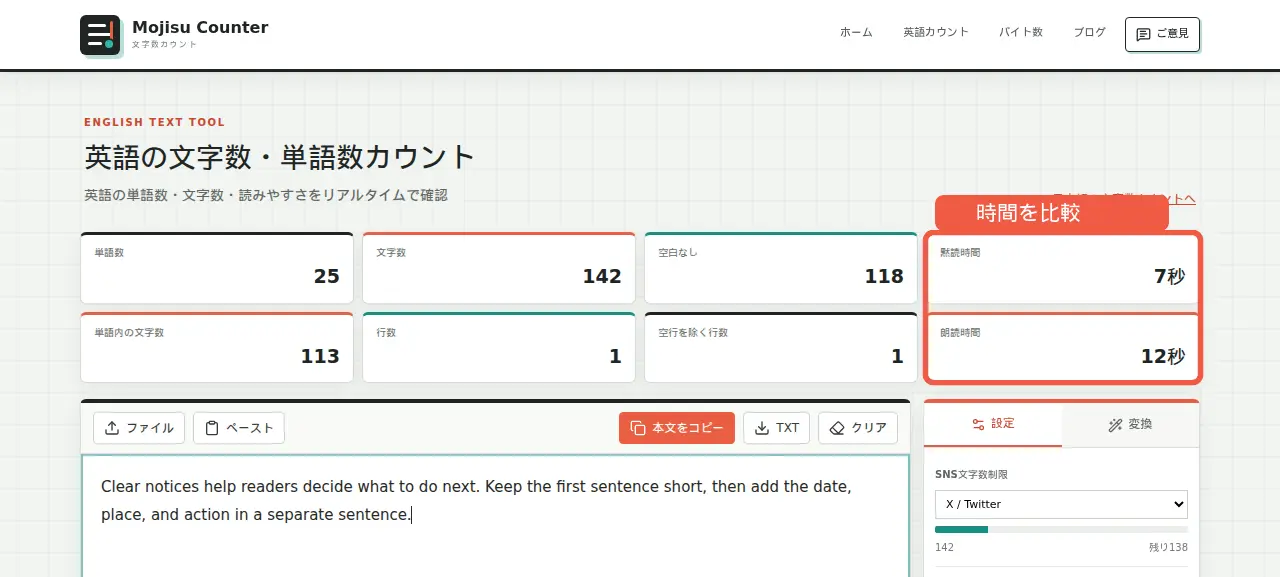Copy text with 本文をコピー button
The height and width of the screenshot is (577, 1280).
click(677, 428)
